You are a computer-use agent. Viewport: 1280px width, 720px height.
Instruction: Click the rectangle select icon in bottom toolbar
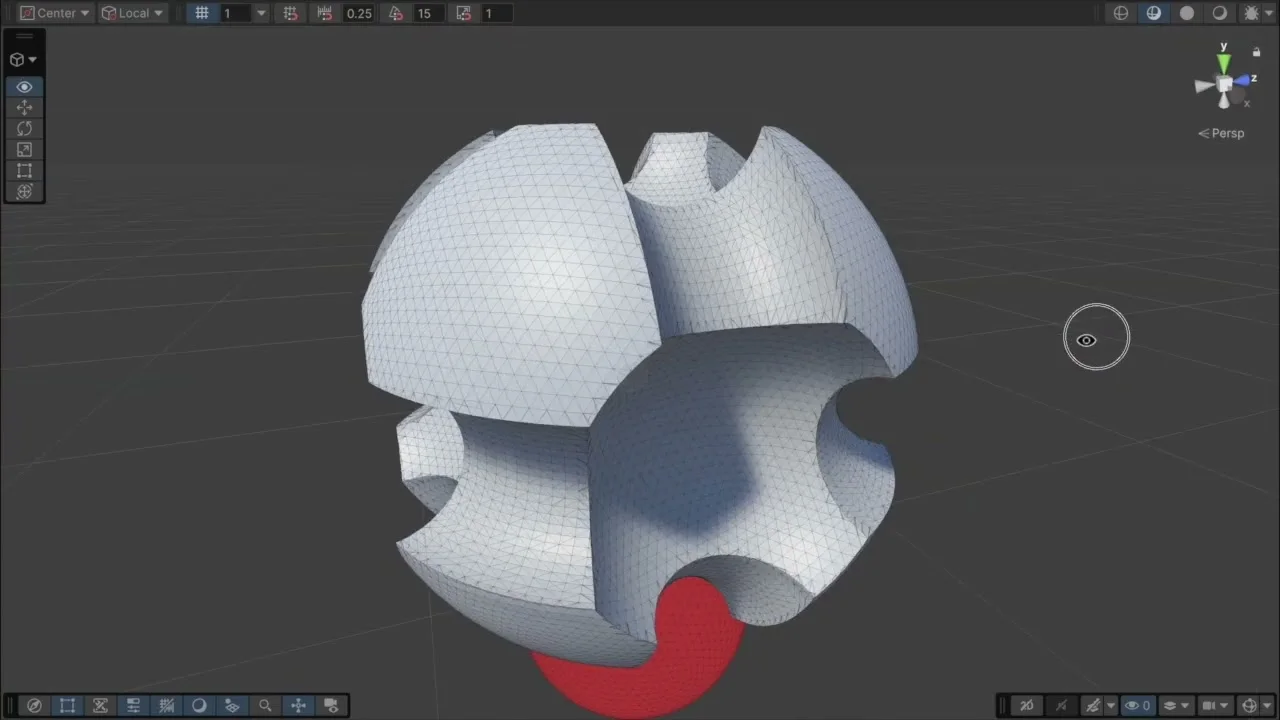pos(67,706)
